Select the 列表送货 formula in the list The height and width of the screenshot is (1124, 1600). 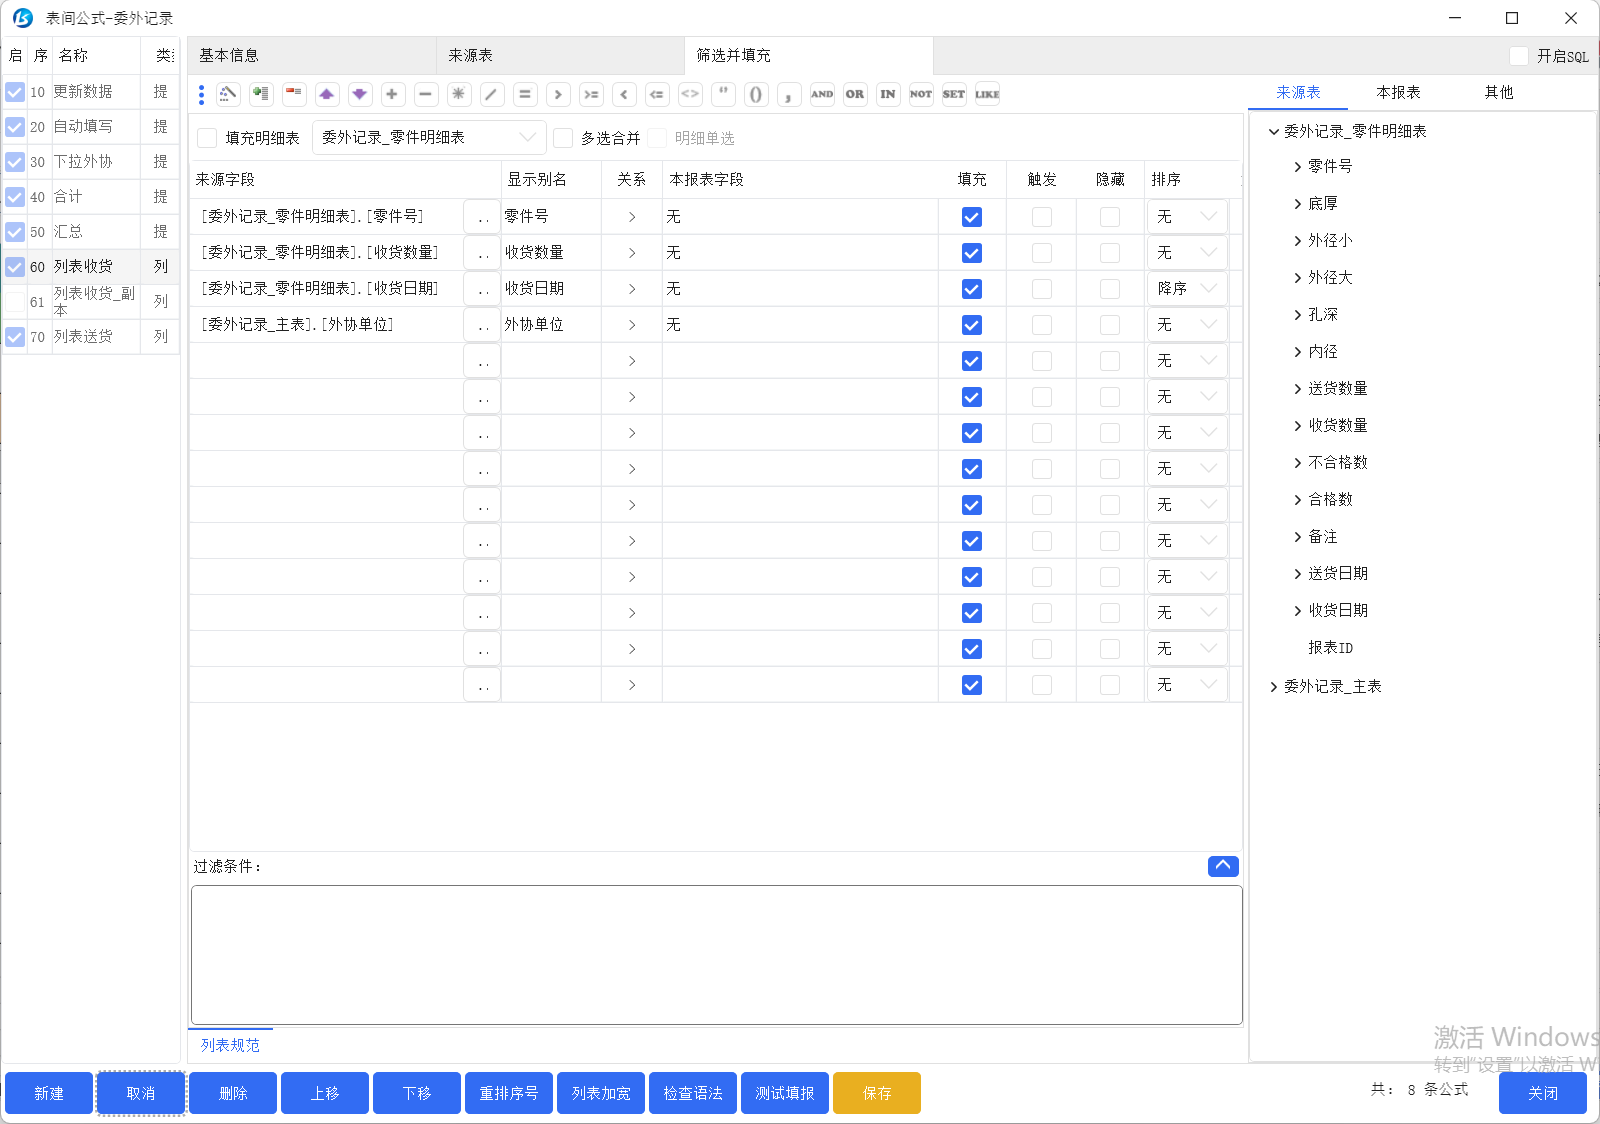84,337
